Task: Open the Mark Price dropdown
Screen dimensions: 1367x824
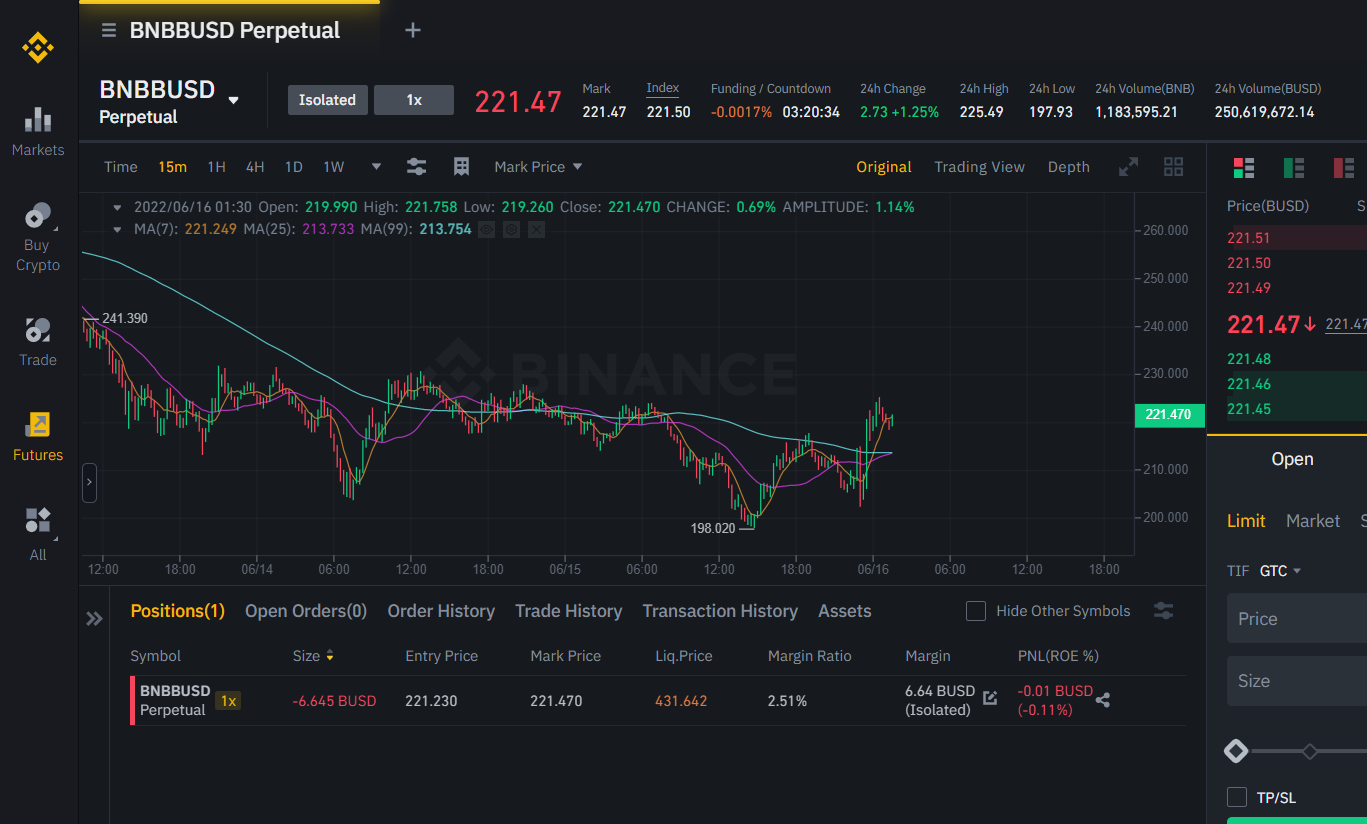Action: tap(538, 167)
